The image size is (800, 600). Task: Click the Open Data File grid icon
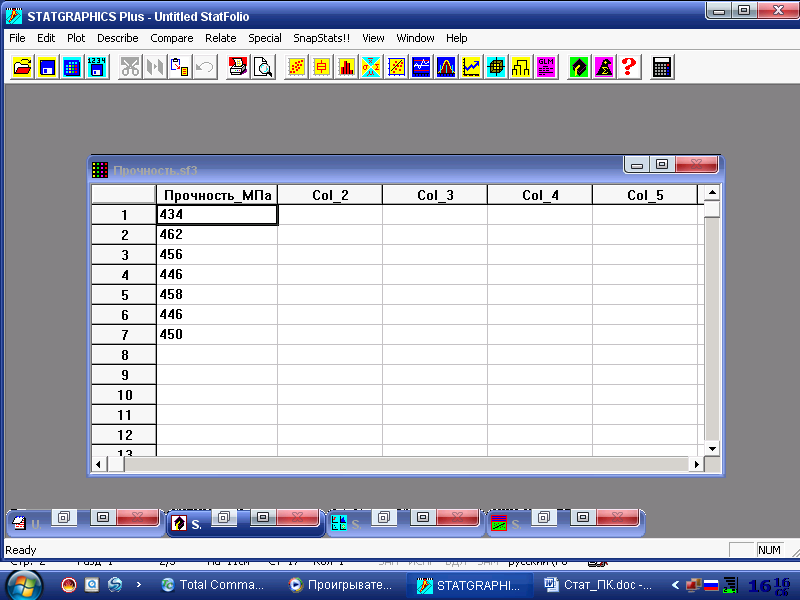point(72,67)
